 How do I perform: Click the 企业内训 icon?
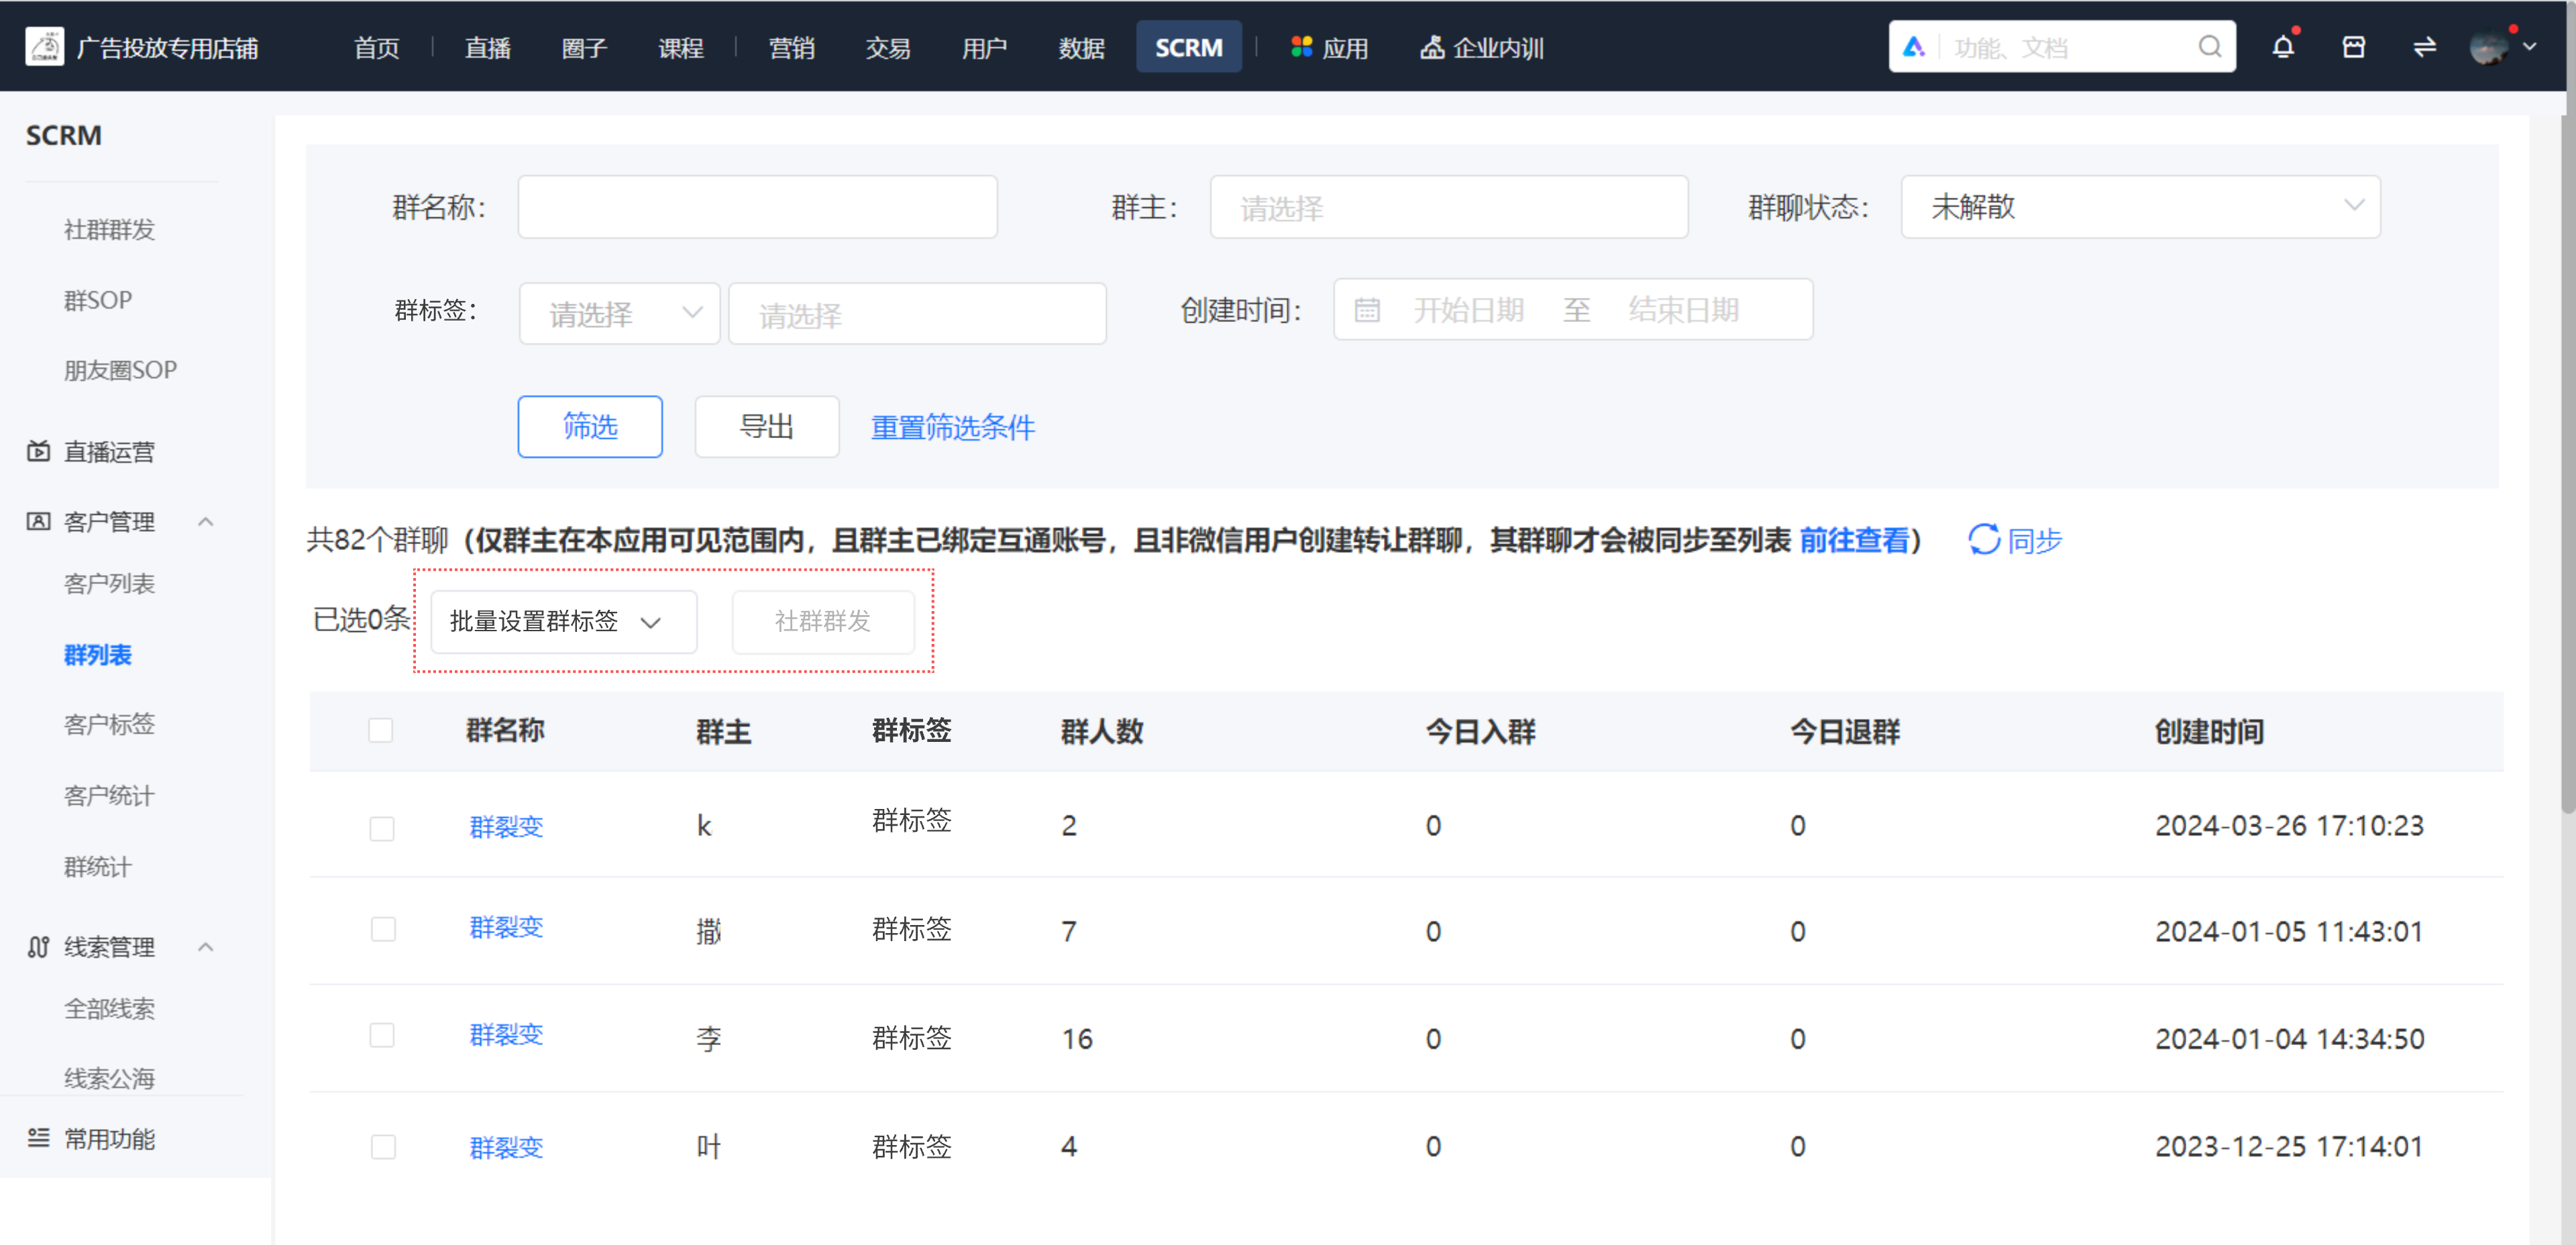point(1432,47)
